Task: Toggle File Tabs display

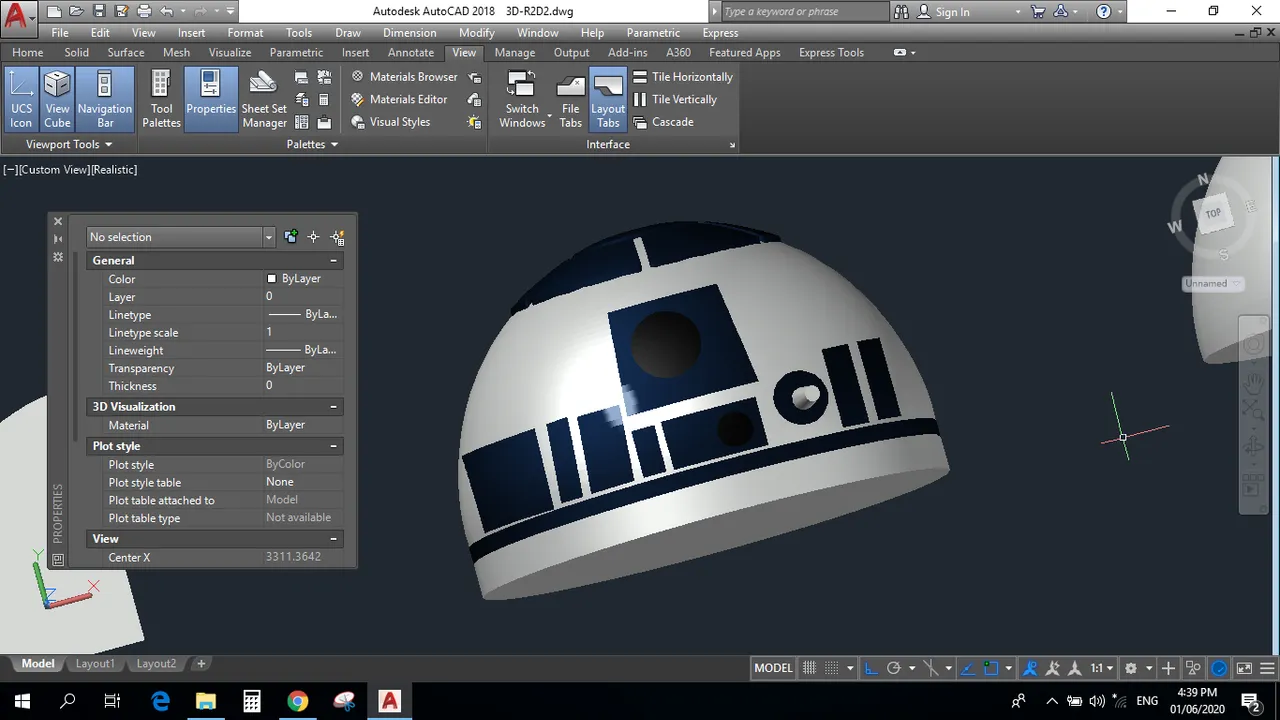Action: point(570,99)
